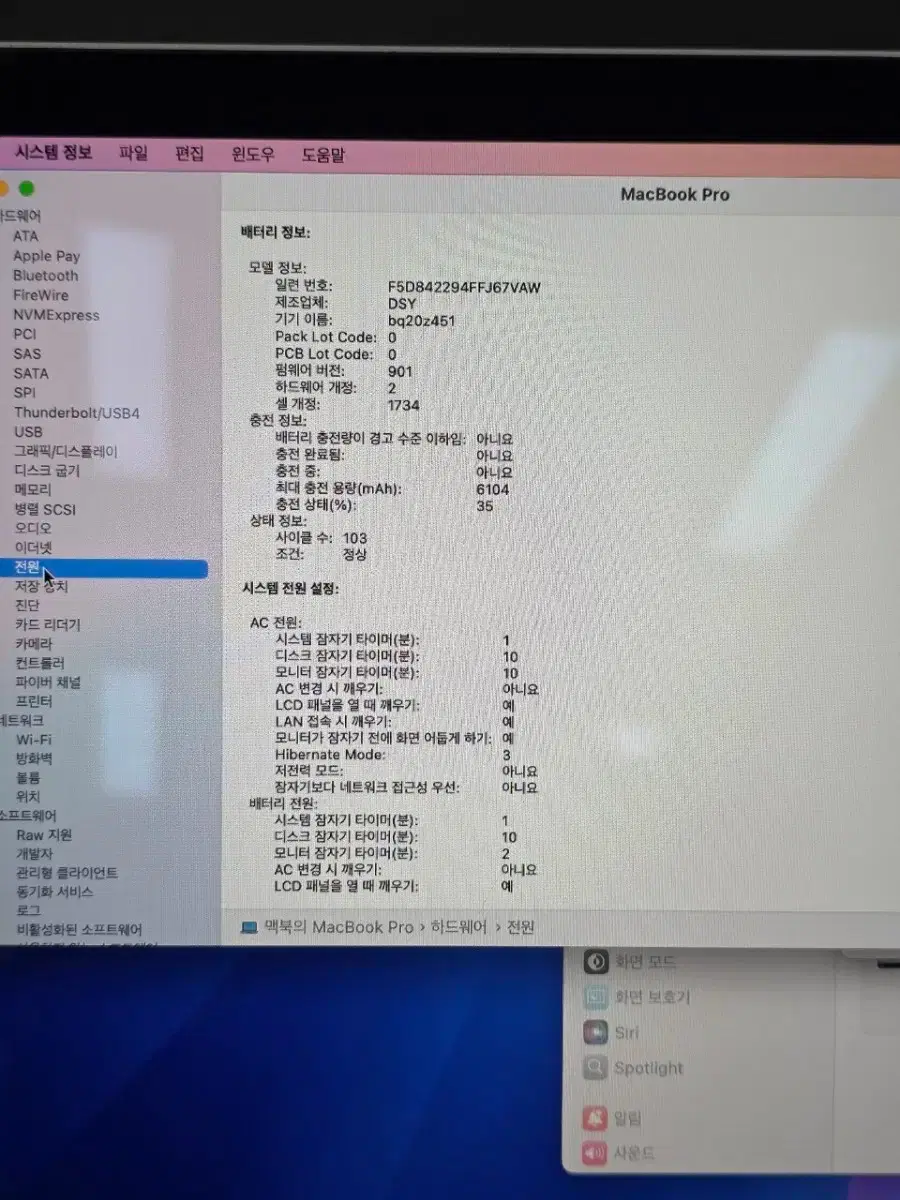
Task: Select Bluetooth in the hardware list
Action: click(x=45, y=275)
